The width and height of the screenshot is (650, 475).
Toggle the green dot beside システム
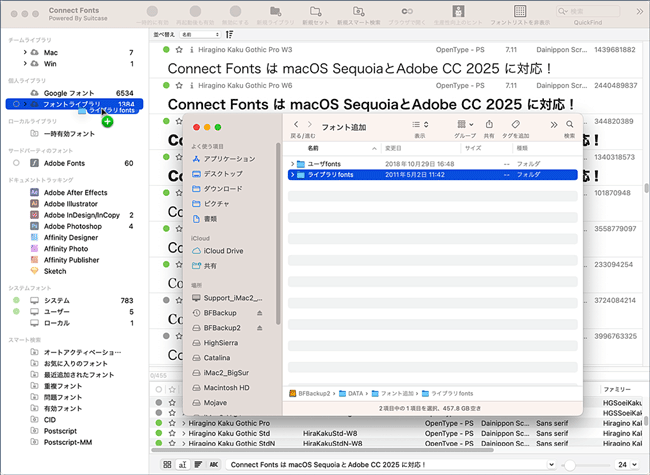(16, 300)
